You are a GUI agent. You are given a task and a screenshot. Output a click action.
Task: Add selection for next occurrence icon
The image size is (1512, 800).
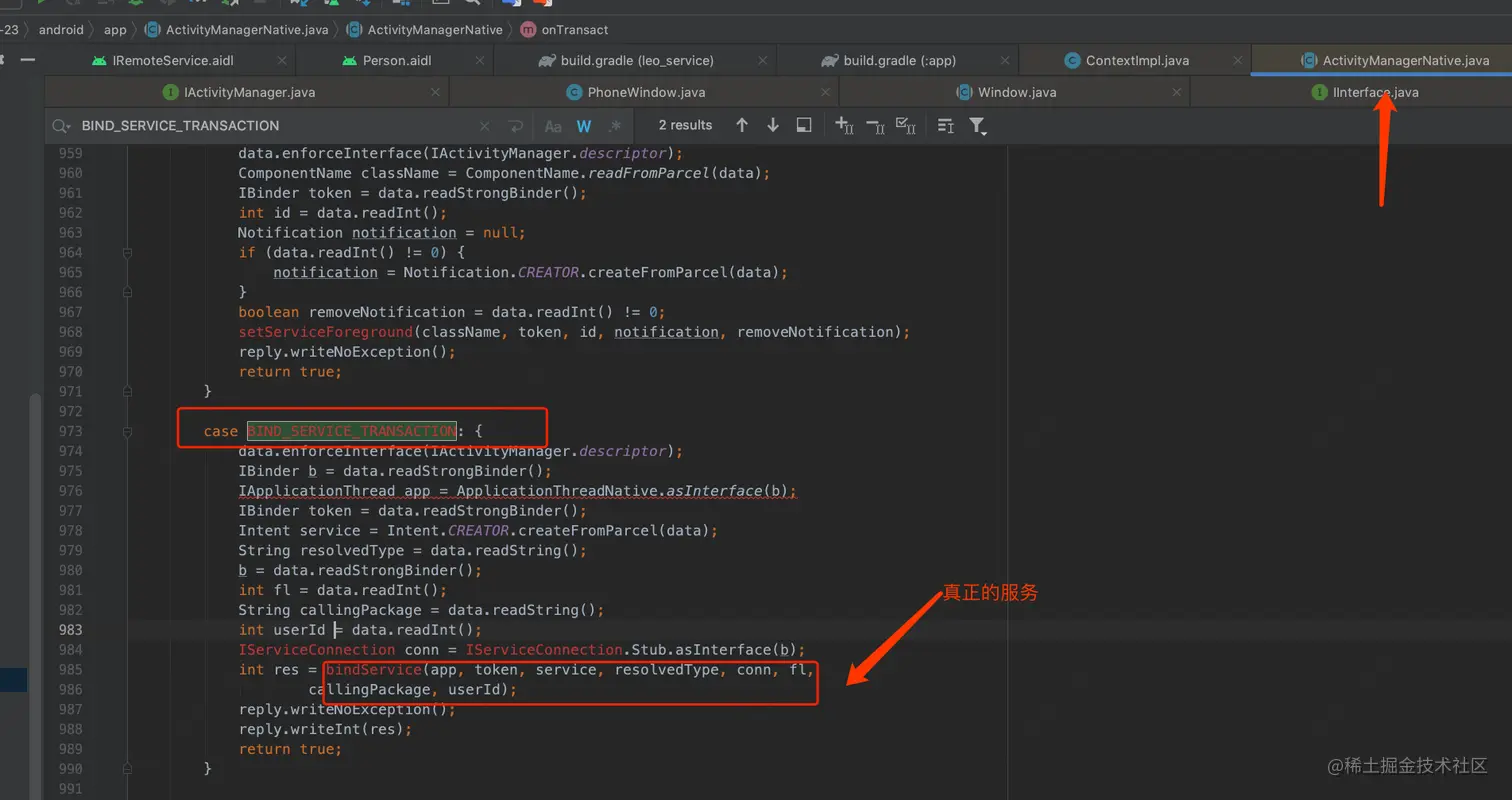tap(843, 125)
